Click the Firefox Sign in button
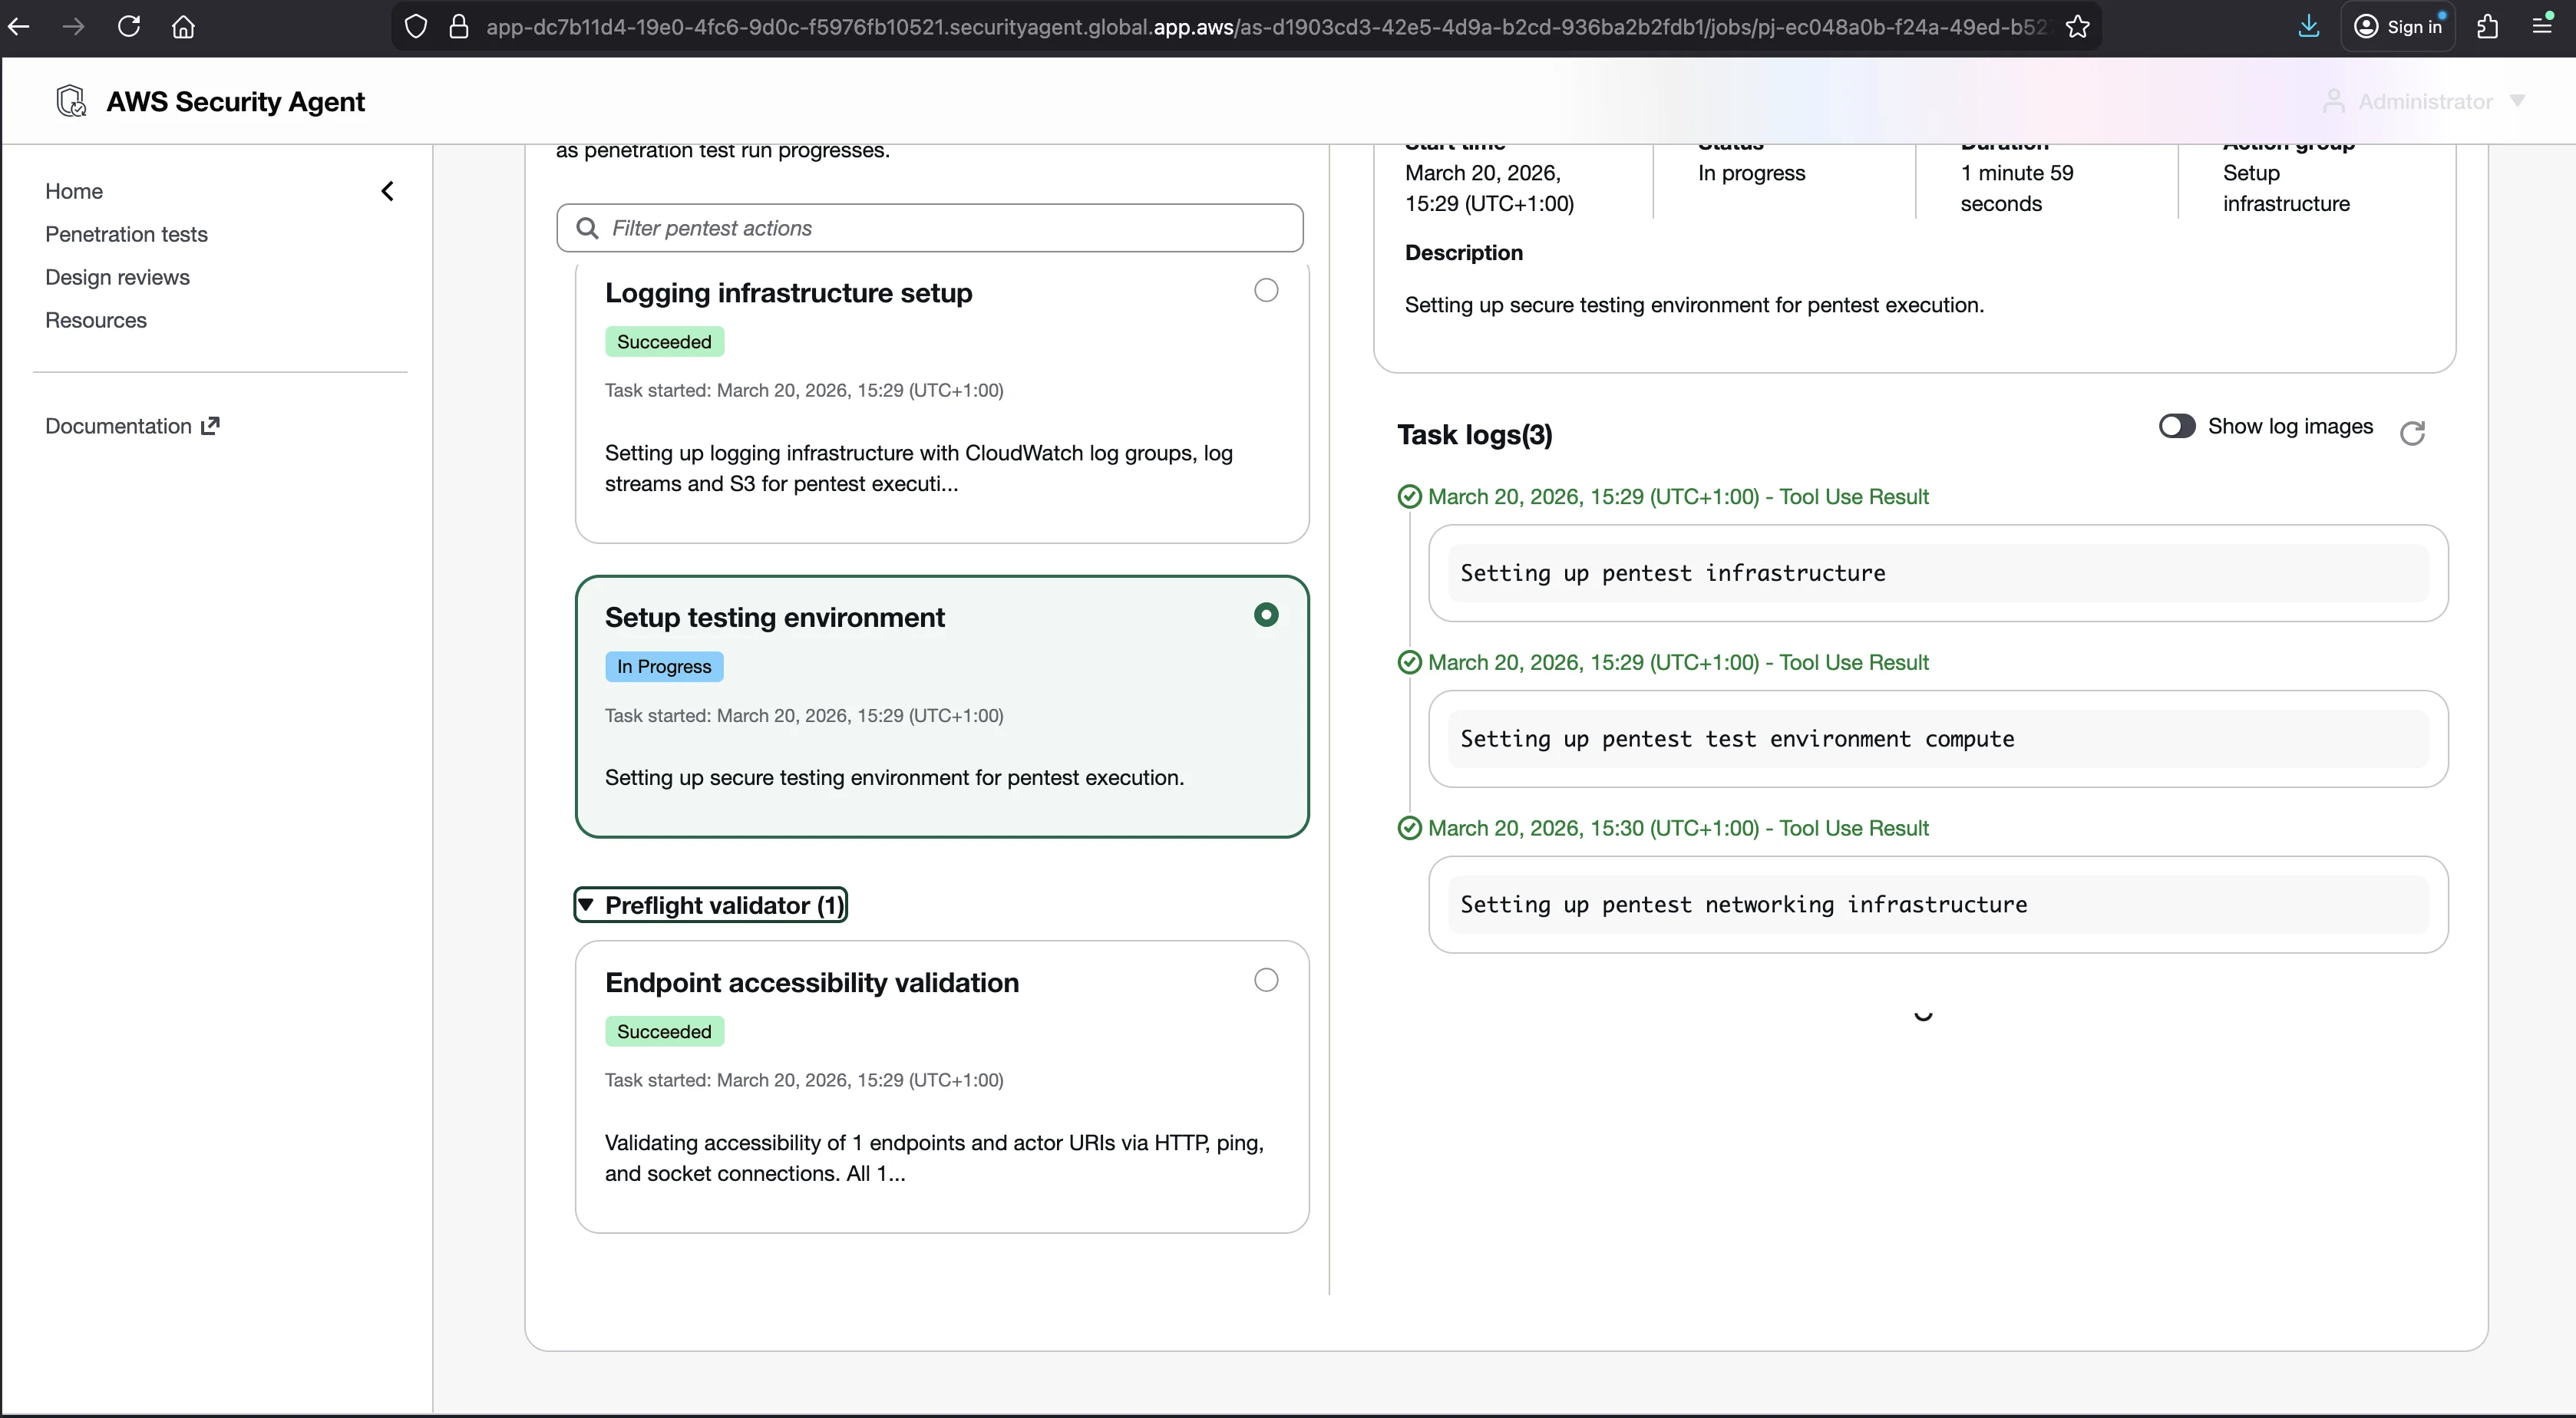The height and width of the screenshot is (1418, 2576). pyautogui.click(x=2398, y=27)
